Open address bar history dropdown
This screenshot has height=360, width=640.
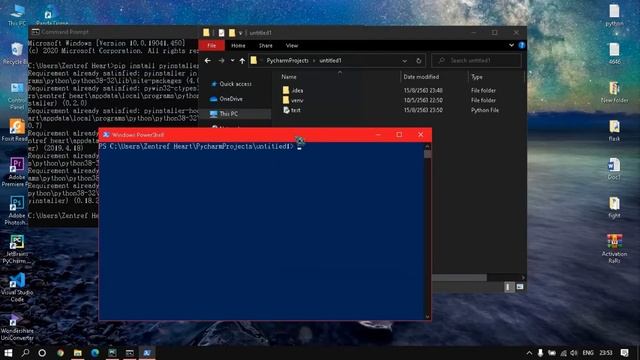coord(404,61)
